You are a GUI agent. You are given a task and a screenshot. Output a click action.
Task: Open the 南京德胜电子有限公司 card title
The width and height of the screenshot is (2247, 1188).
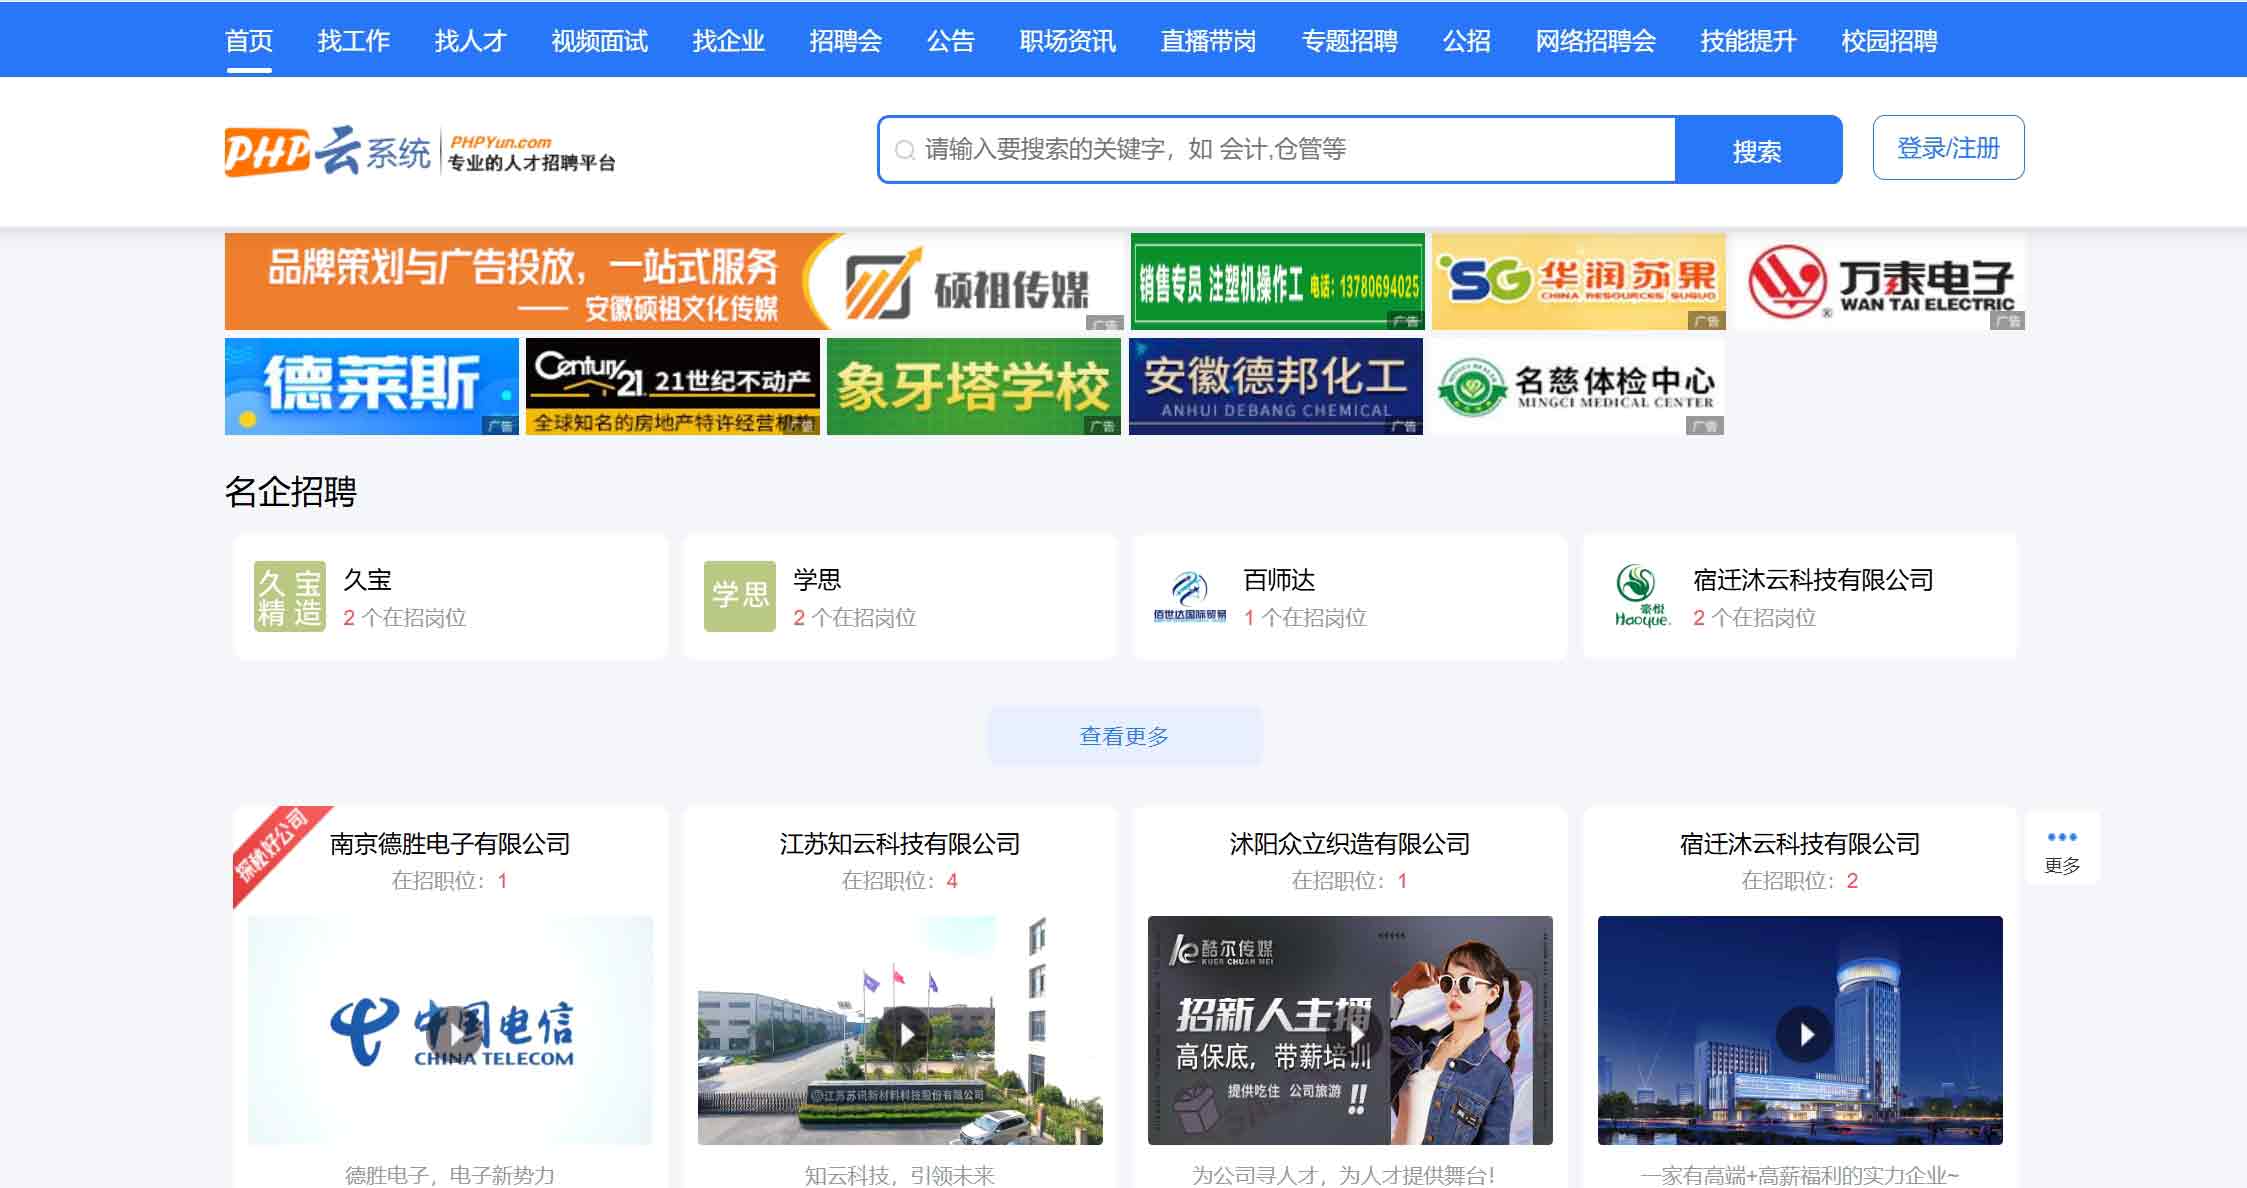(x=450, y=844)
